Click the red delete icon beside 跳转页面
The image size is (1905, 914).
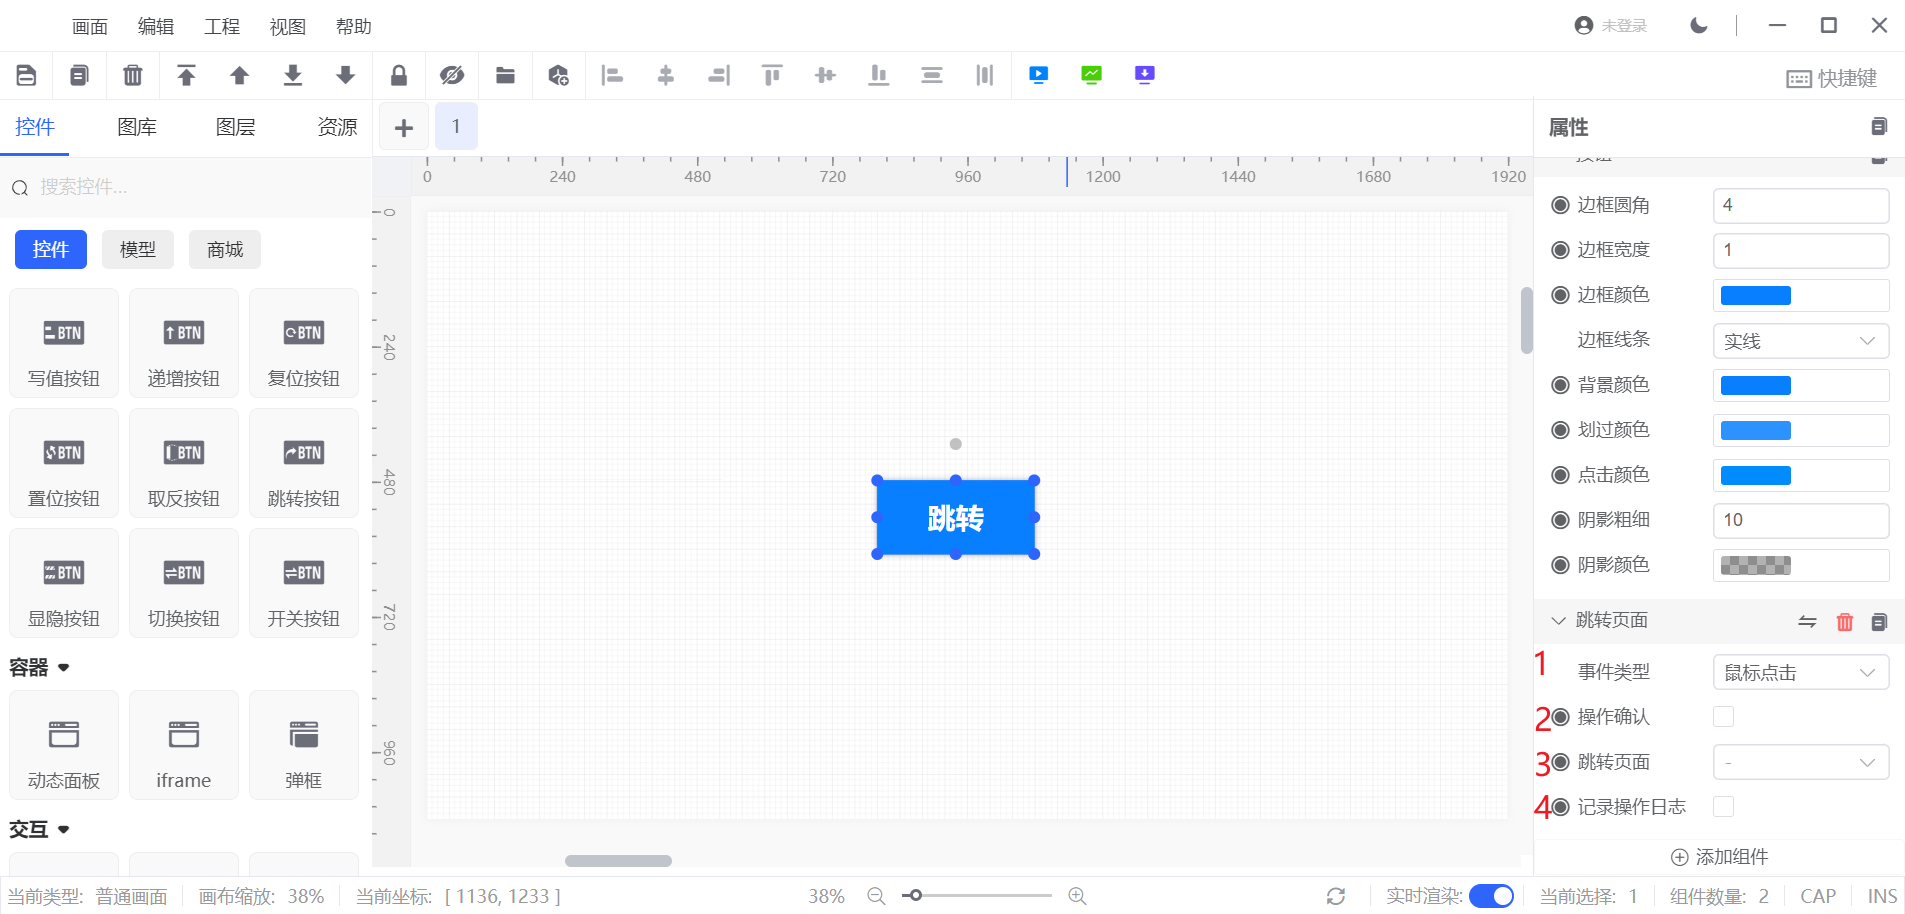click(1844, 622)
